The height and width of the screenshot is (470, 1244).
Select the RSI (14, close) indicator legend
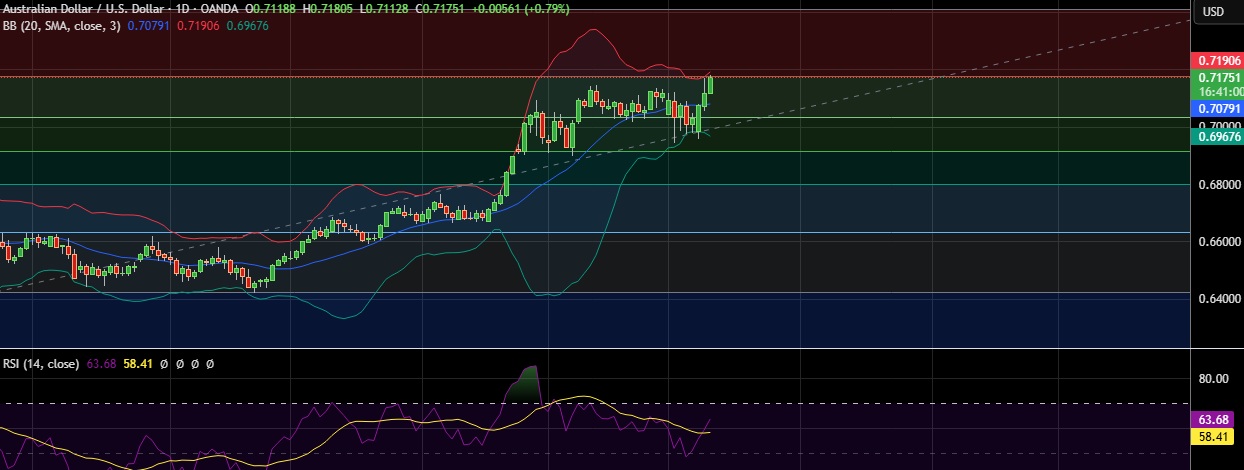pos(40,364)
